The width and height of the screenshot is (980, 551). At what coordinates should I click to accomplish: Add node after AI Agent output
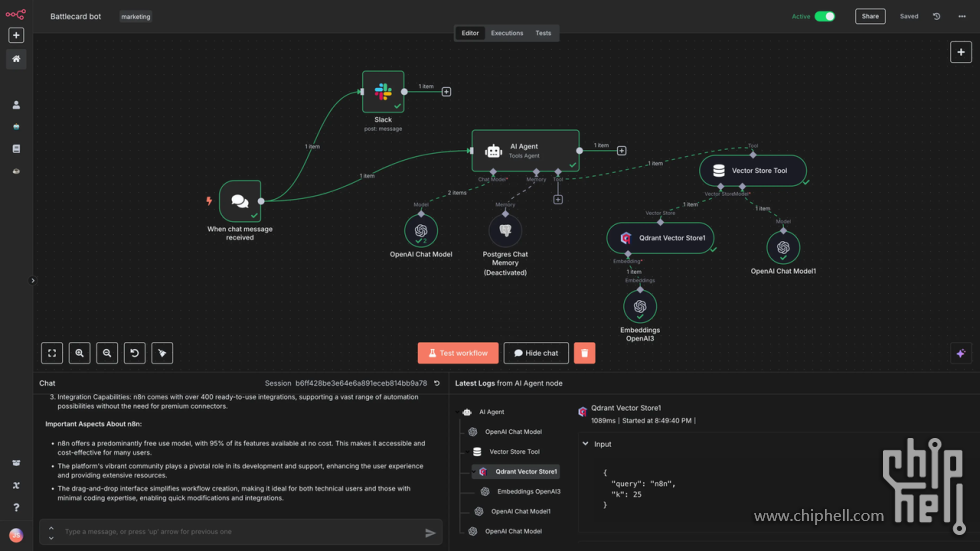tap(621, 151)
